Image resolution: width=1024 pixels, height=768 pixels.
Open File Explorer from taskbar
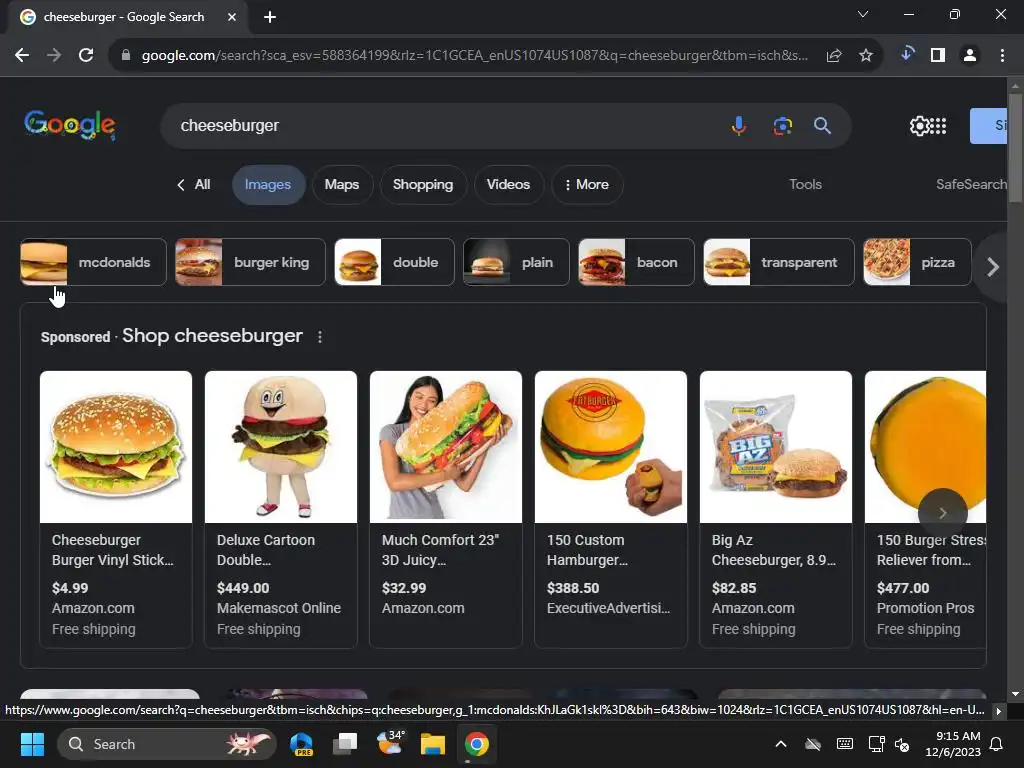(432, 744)
